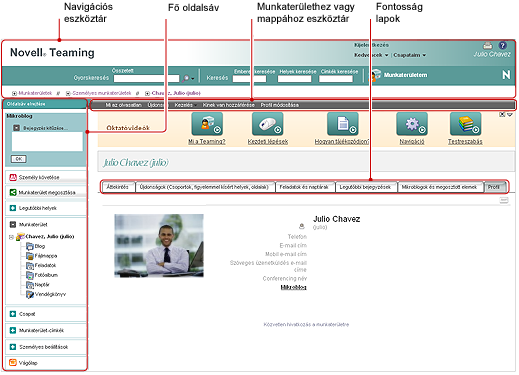Open the help question mark icon
Image resolution: width=519 pixels, height=375 pixels.
pyautogui.click(x=503, y=45)
